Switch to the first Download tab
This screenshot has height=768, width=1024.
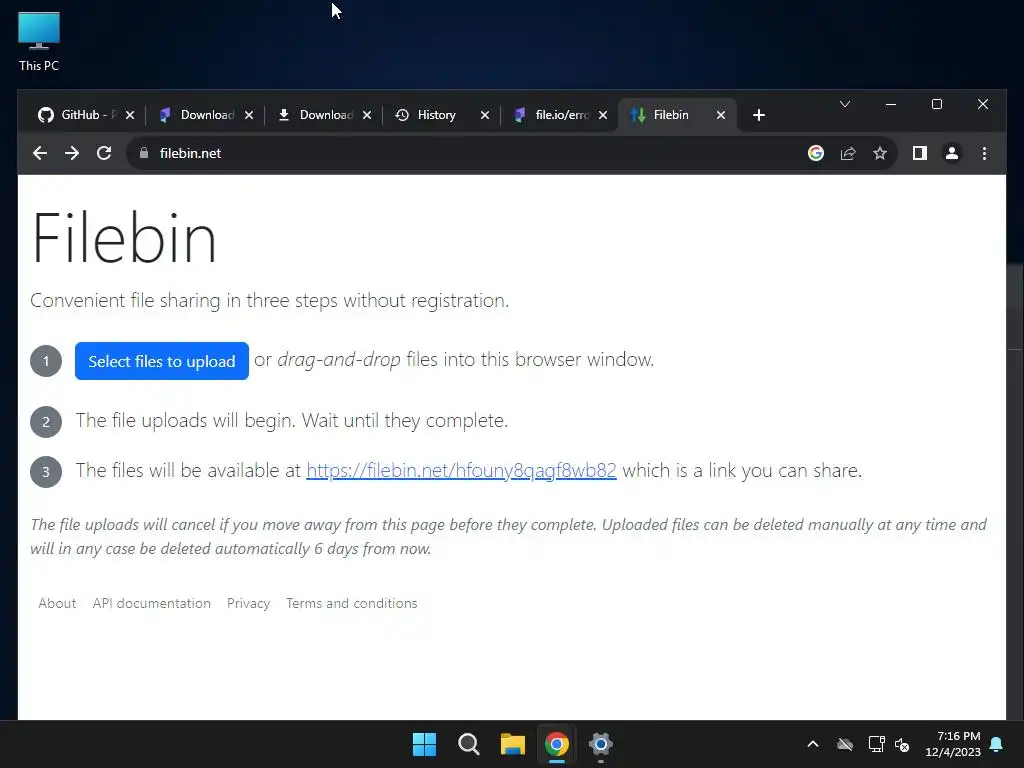click(204, 115)
